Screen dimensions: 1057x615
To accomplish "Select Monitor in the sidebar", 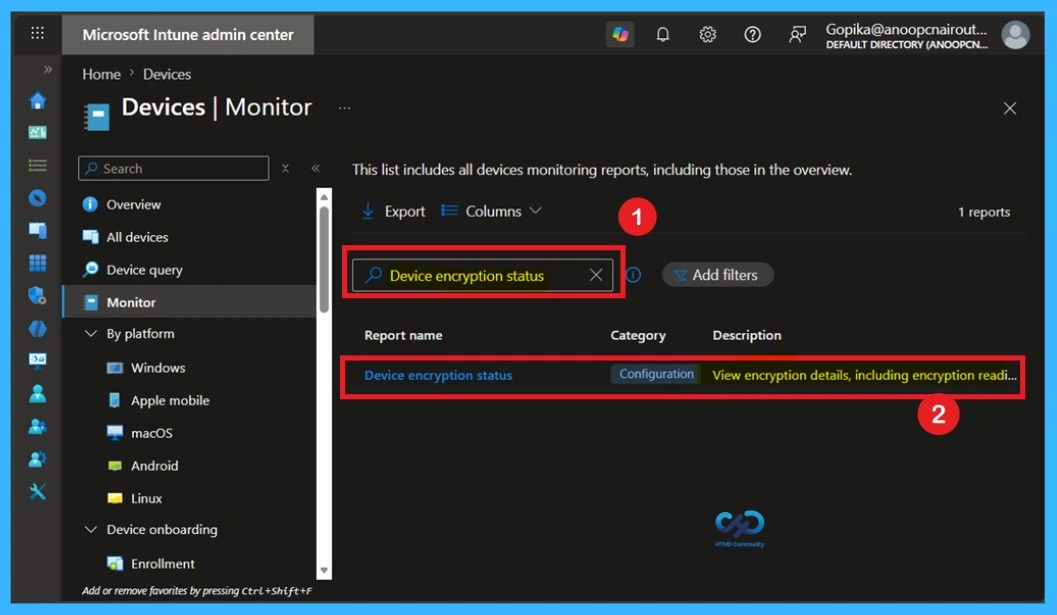I will click(x=189, y=302).
